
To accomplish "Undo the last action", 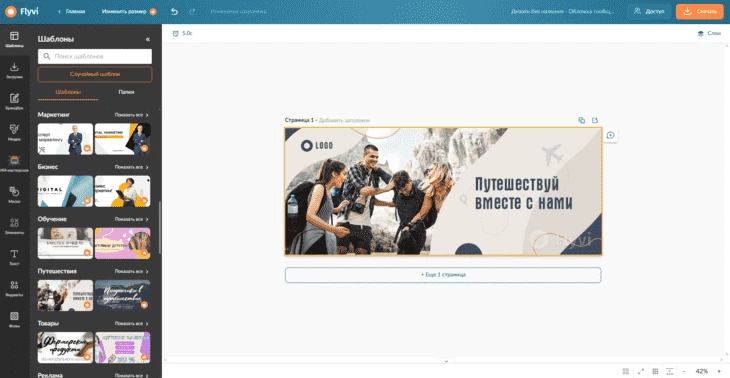I will [175, 12].
